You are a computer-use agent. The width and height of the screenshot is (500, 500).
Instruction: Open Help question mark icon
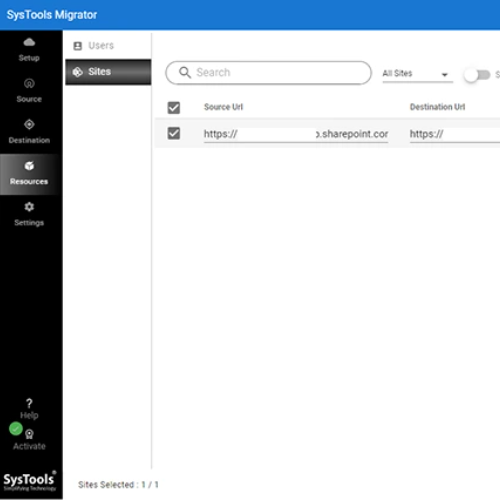(29, 403)
